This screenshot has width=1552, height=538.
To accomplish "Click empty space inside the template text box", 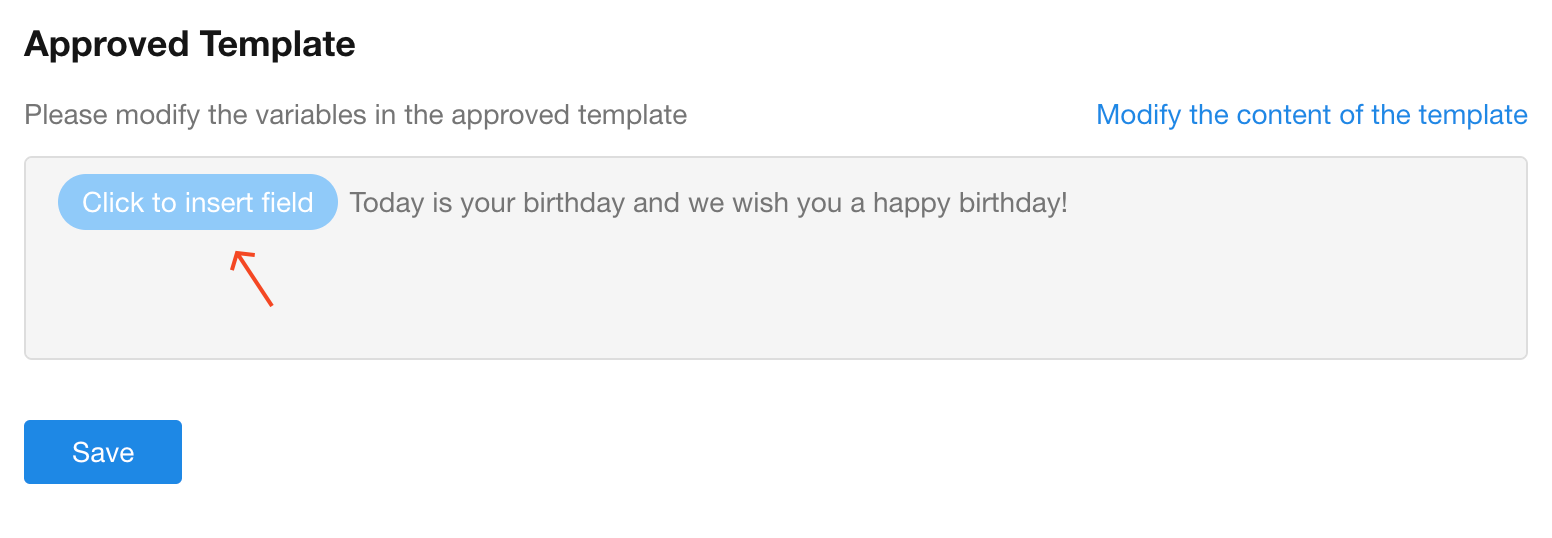I will [775, 295].
